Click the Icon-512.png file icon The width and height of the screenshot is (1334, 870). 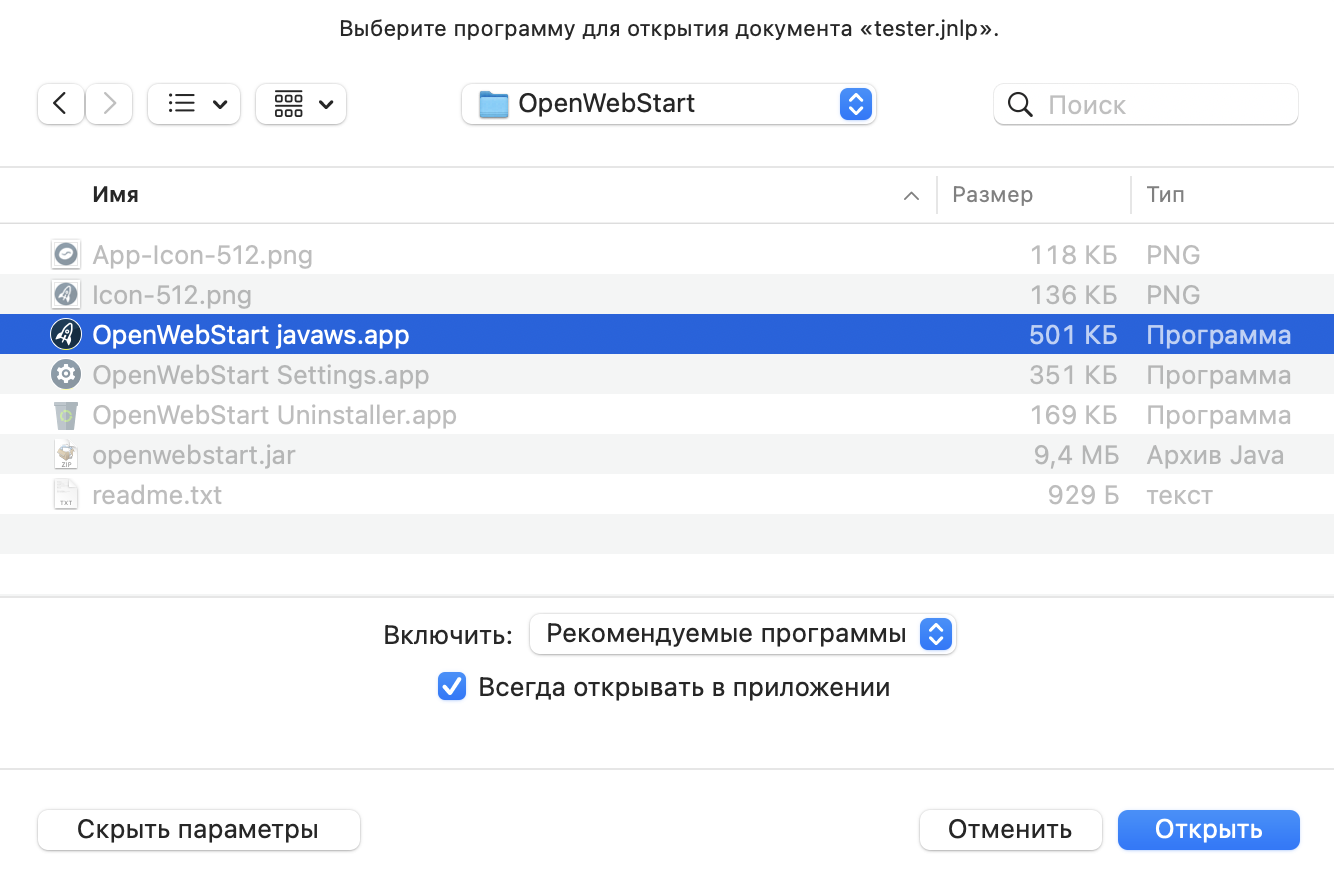click(66, 295)
